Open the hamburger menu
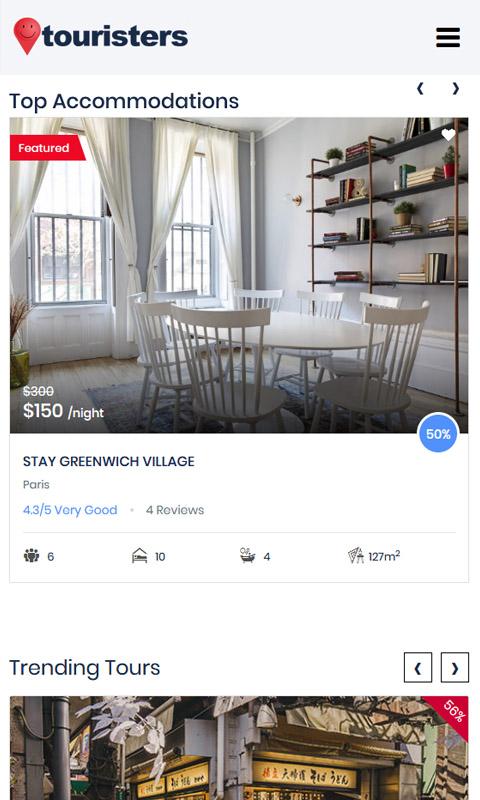Image resolution: width=480 pixels, height=800 pixels. [x=448, y=37]
